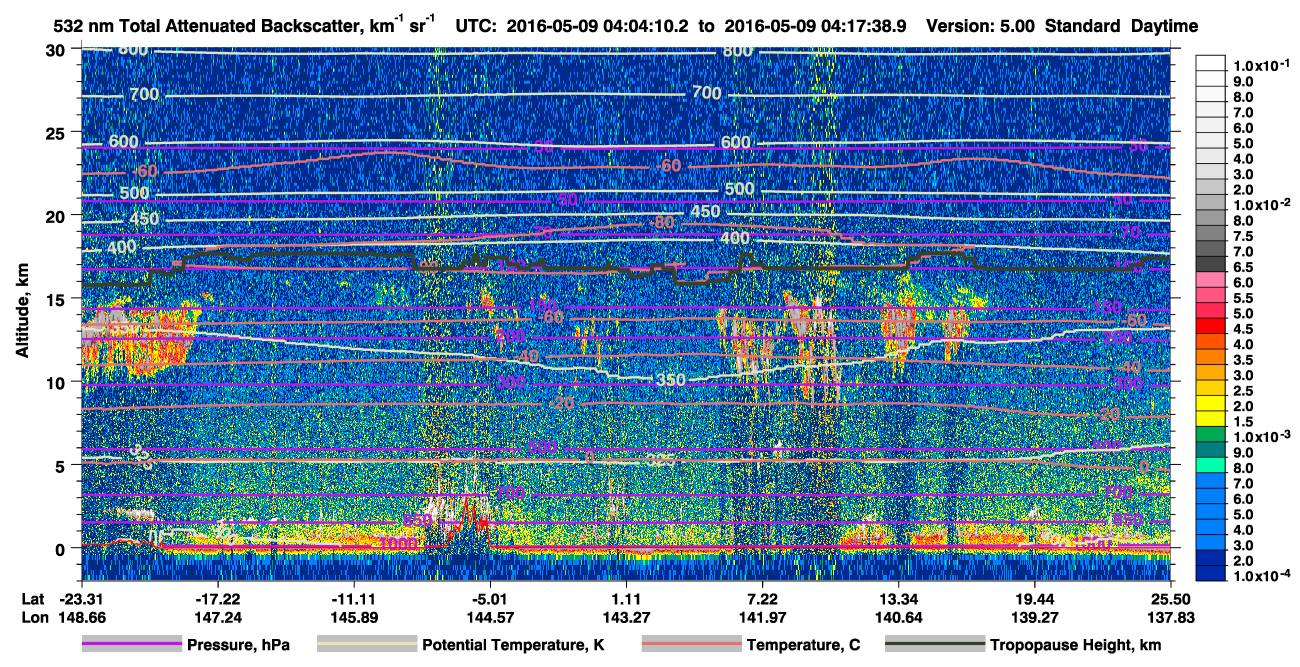Click longitude value 143.27
The width and height of the screenshot is (1300, 667).
pos(626,617)
